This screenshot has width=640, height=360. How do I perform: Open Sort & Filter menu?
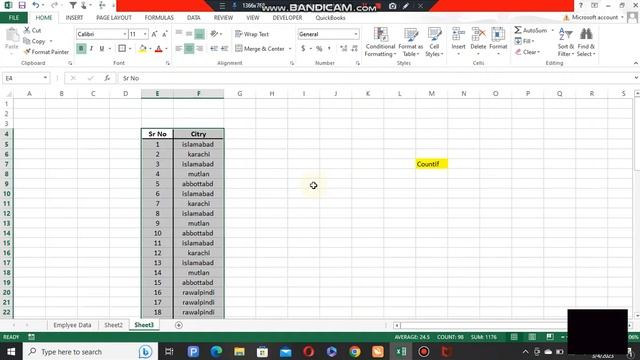click(566, 42)
